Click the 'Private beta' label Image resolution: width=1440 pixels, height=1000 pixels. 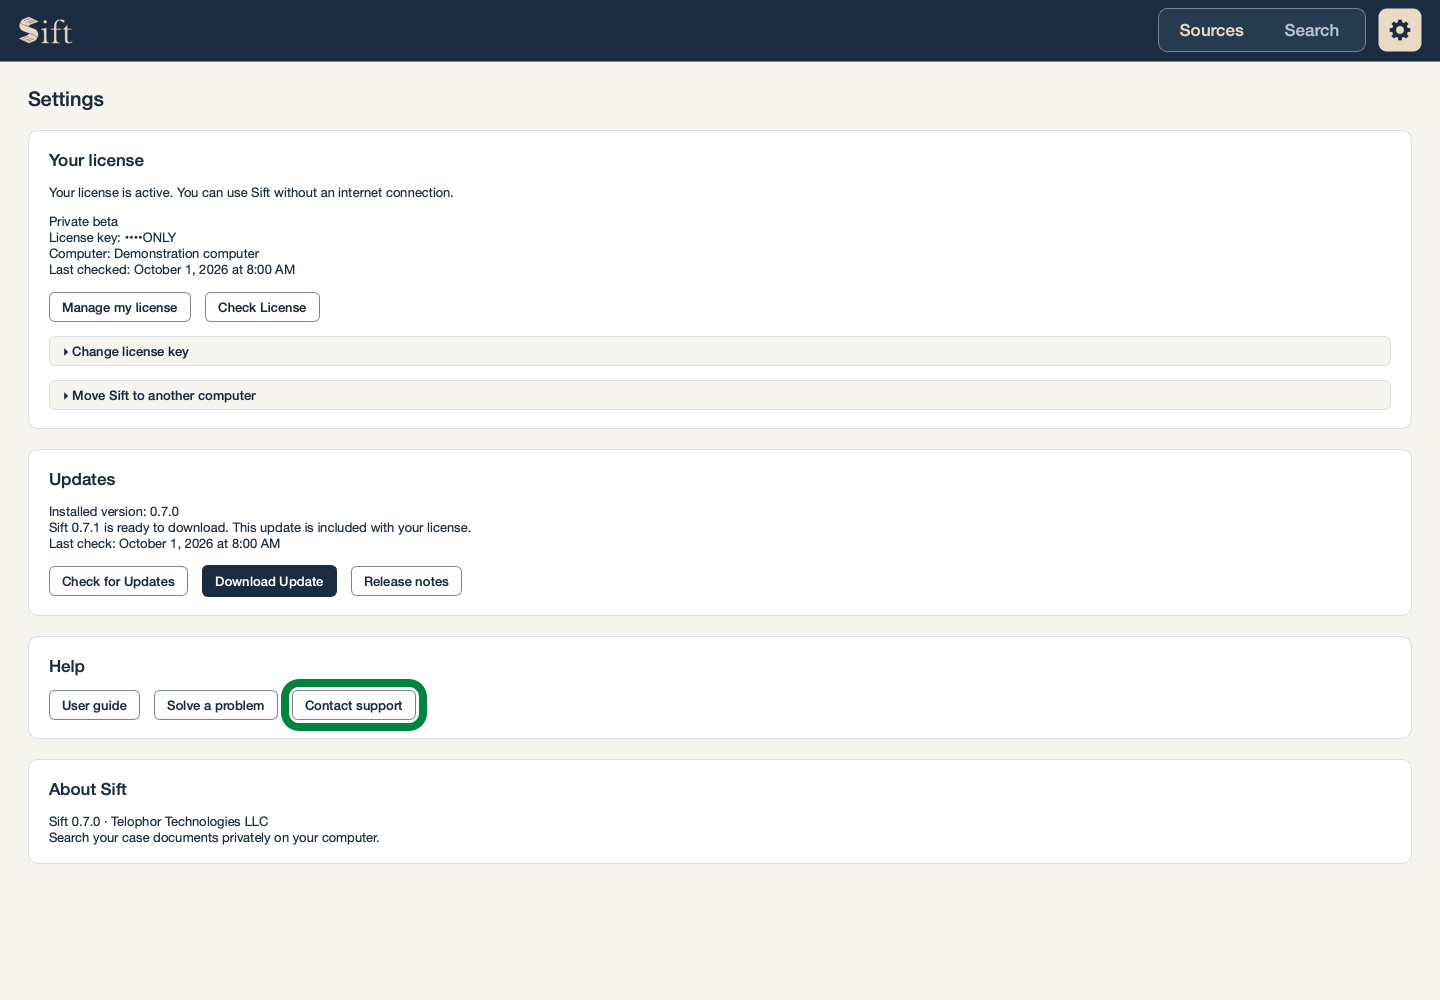click(x=83, y=222)
